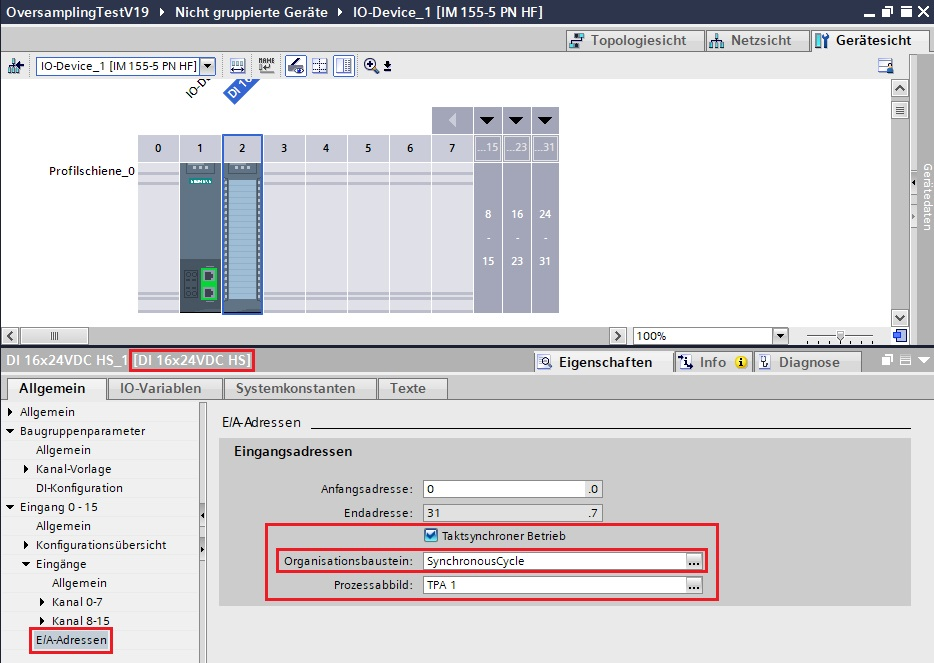Image resolution: width=934 pixels, height=663 pixels.
Task: Collapse the inspector window arrow
Action: 924,360
